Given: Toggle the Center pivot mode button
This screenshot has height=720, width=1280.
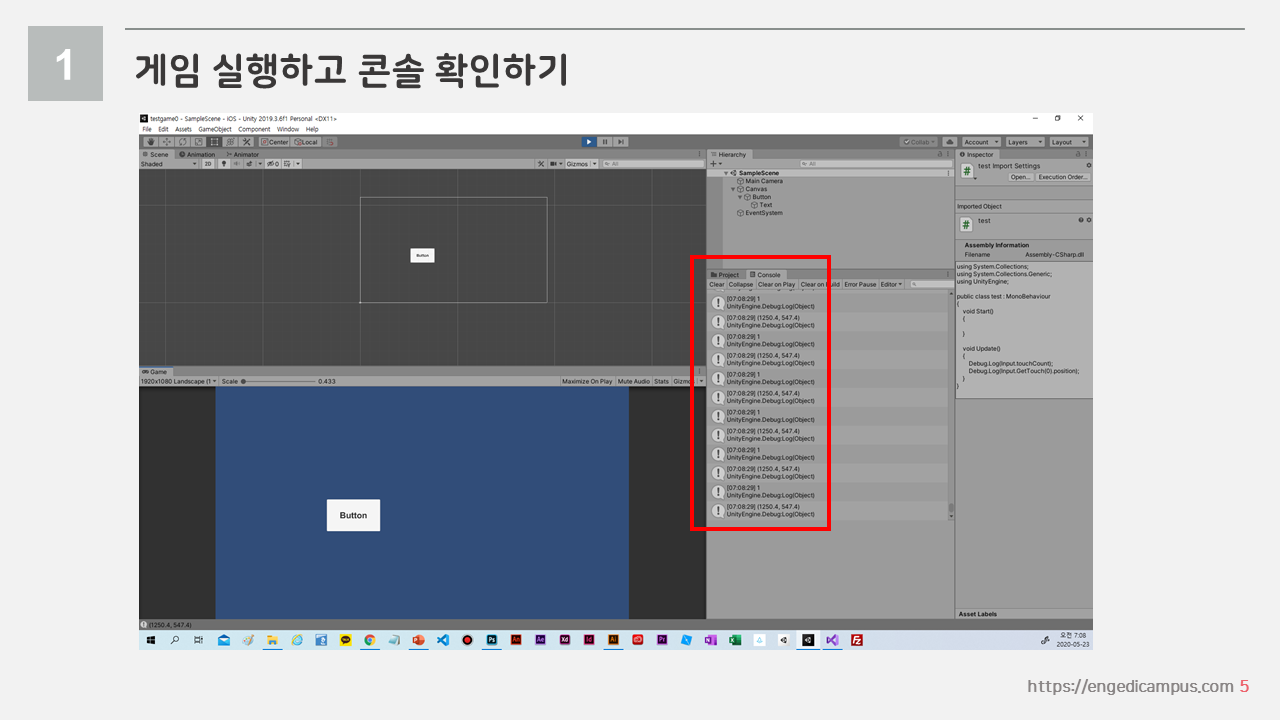Looking at the screenshot, I should (274, 142).
